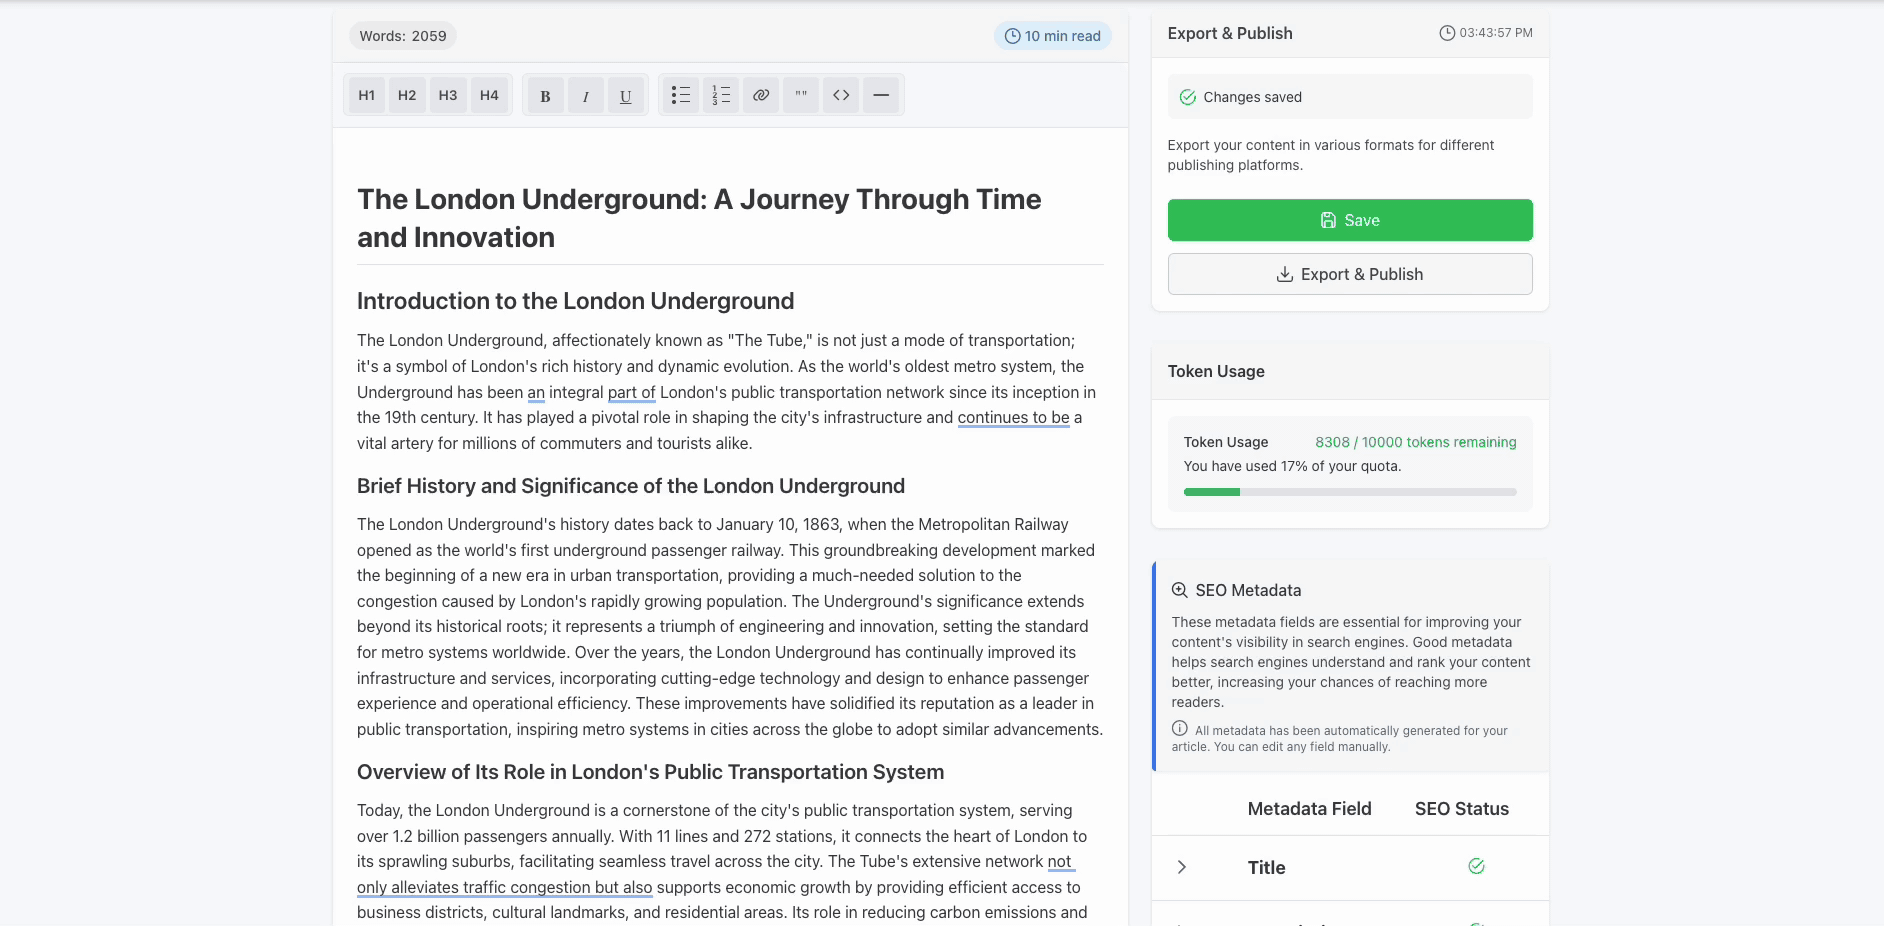Insert a code block
Image resolution: width=1884 pixels, height=926 pixels.
tap(841, 95)
